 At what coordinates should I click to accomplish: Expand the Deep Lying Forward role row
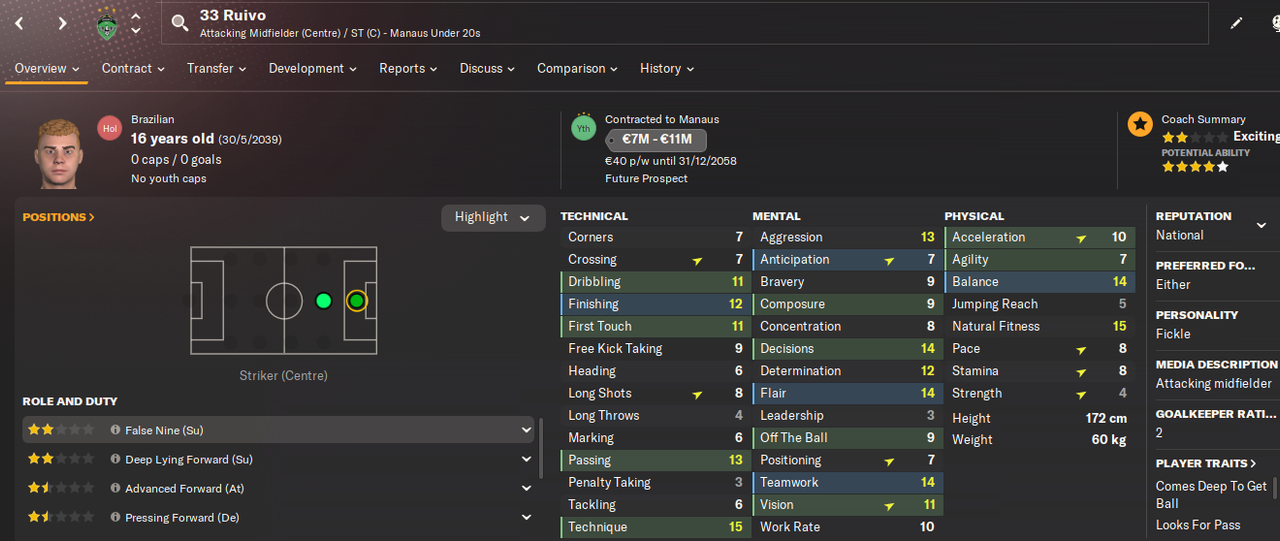click(526, 460)
